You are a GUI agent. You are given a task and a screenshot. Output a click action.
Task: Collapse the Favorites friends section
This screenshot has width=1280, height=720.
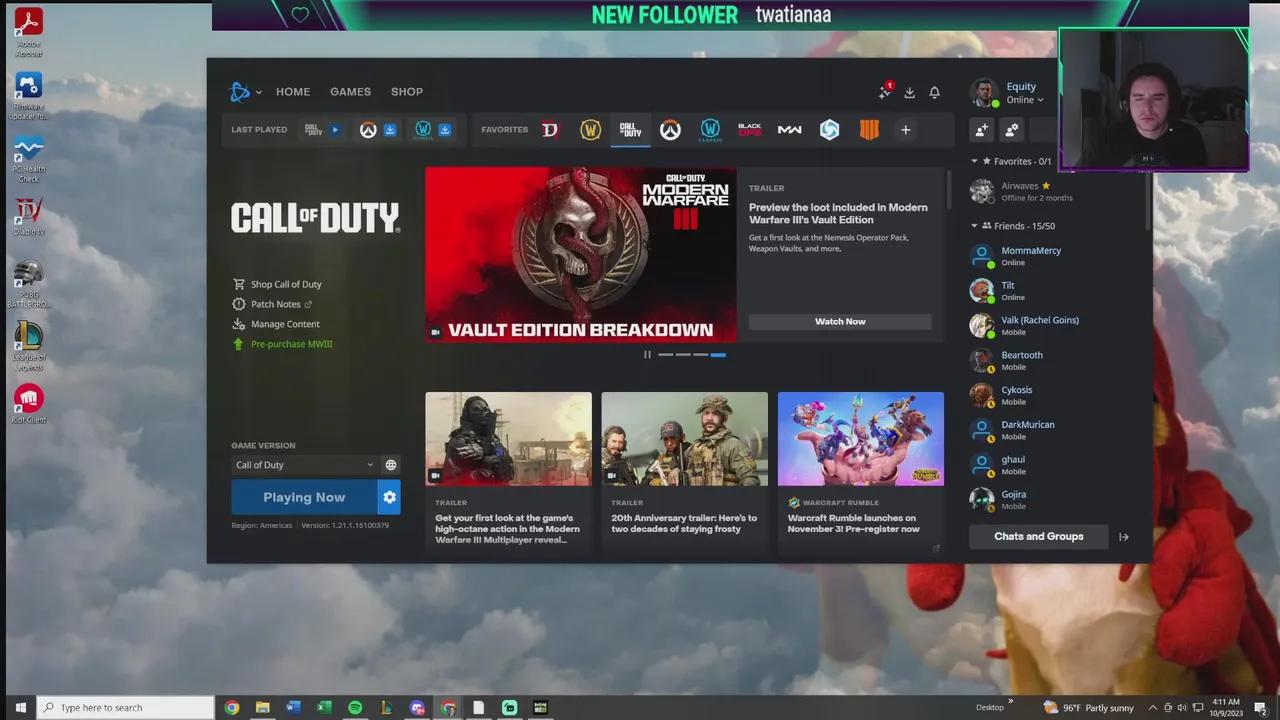click(x=975, y=161)
